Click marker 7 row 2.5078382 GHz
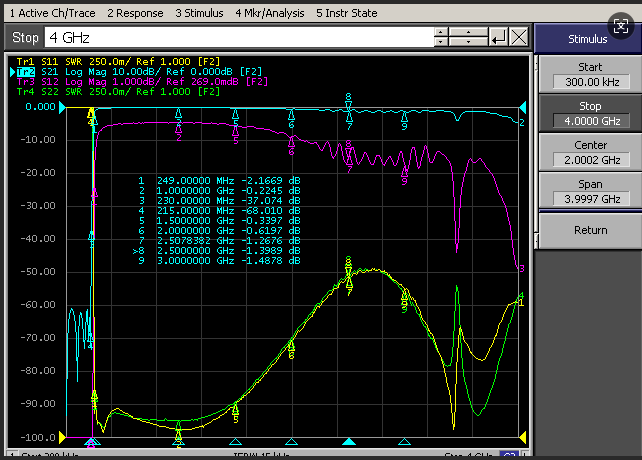The width and height of the screenshot is (642, 460). (219, 240)
